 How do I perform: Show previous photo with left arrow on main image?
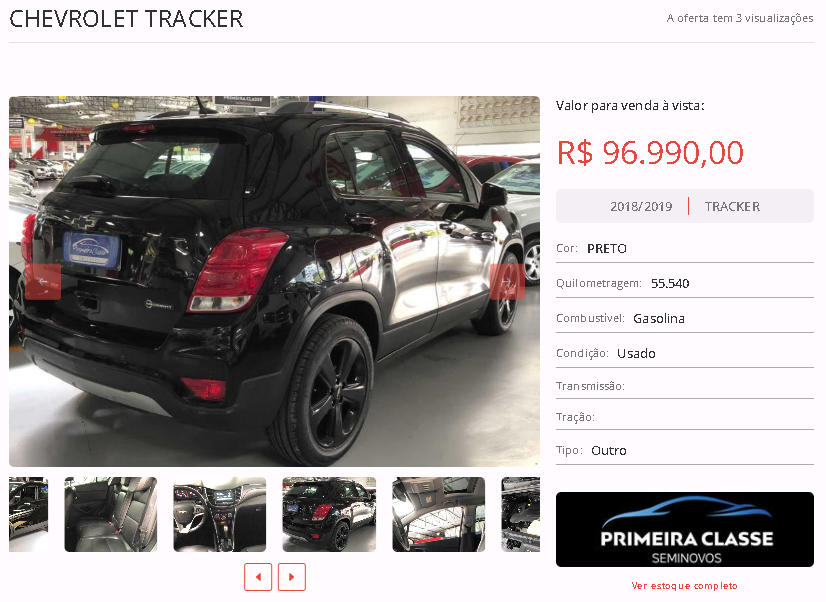tap(43, 282)
